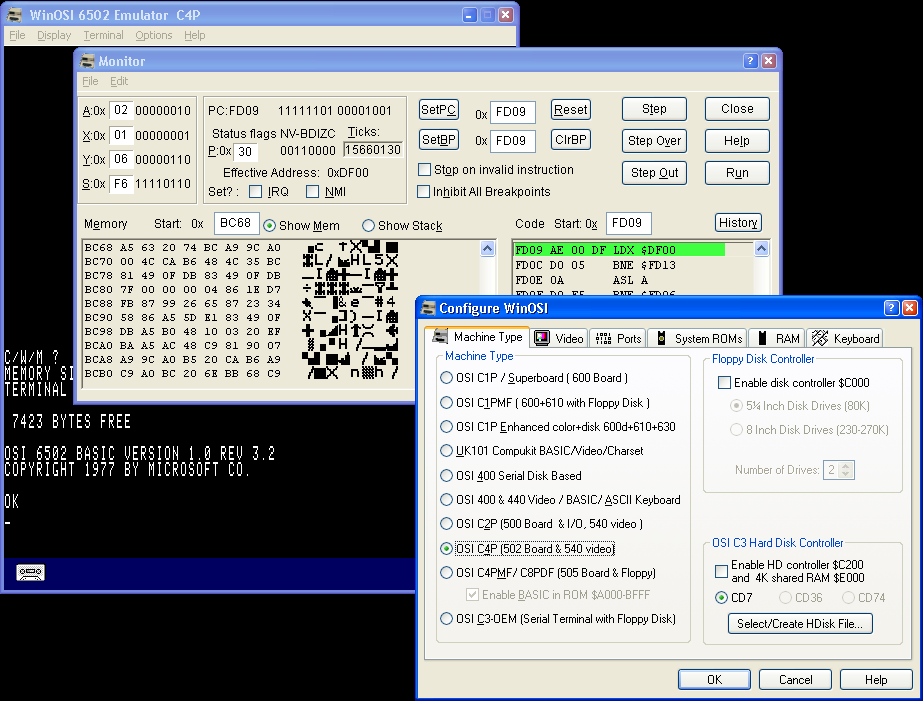Check the NMI set checkbox
This screenshot has width=923, height=701.
point(313,192)
